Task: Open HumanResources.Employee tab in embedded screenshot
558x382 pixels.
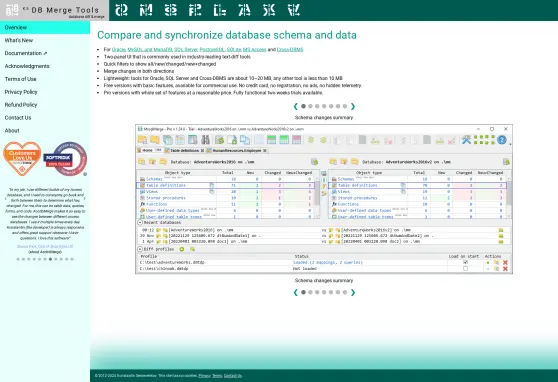Action: (x=237, y=151)
